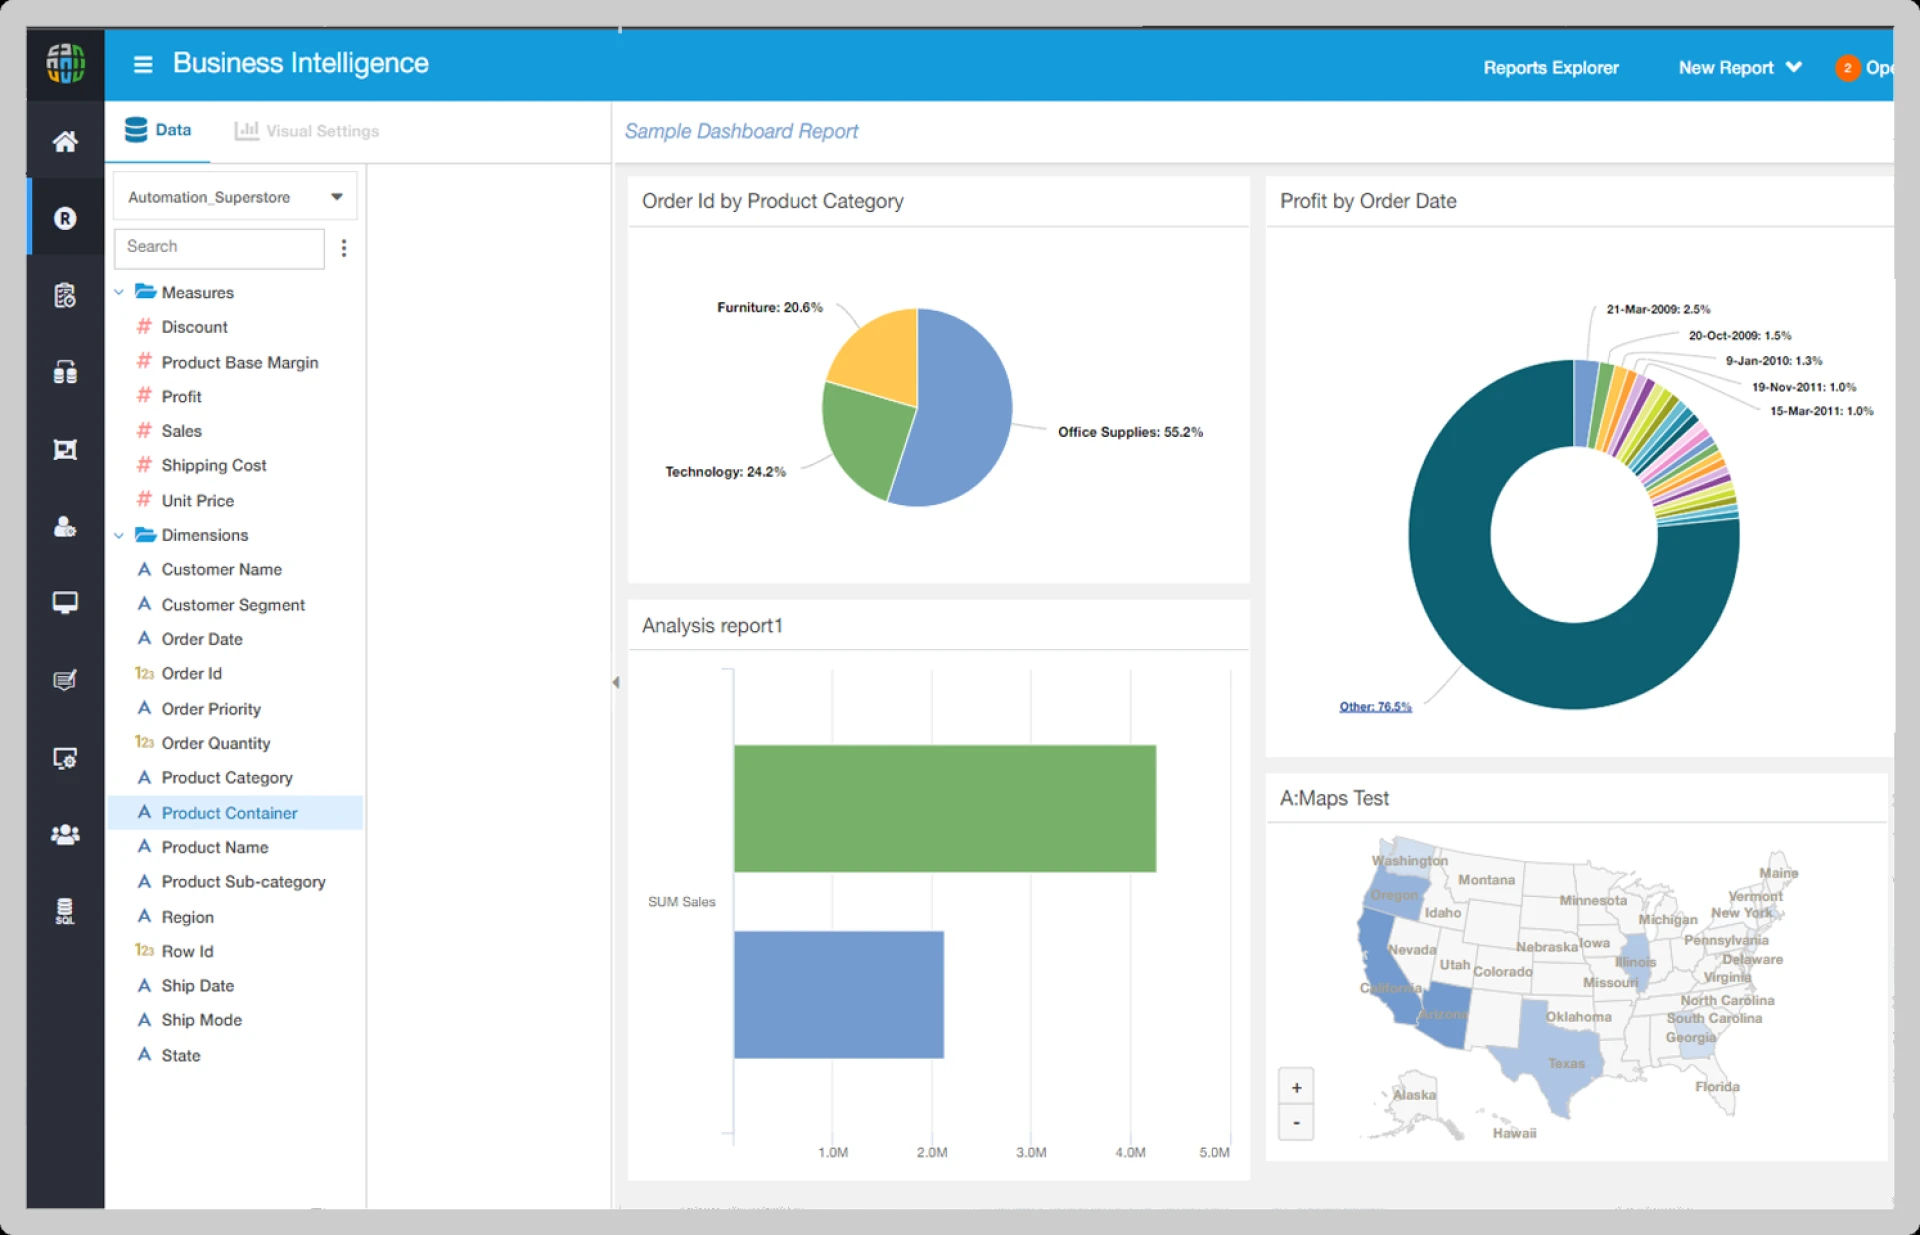Viewport: 1920px width, 1235px height.
Task: Click the Other: 76.5% link label
Action: tap(1375, 707)
